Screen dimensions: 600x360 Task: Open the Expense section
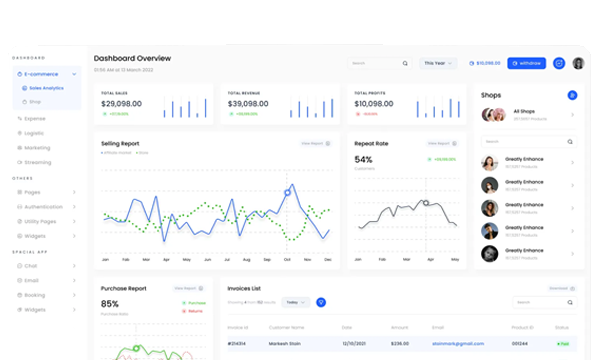(31, 119)
